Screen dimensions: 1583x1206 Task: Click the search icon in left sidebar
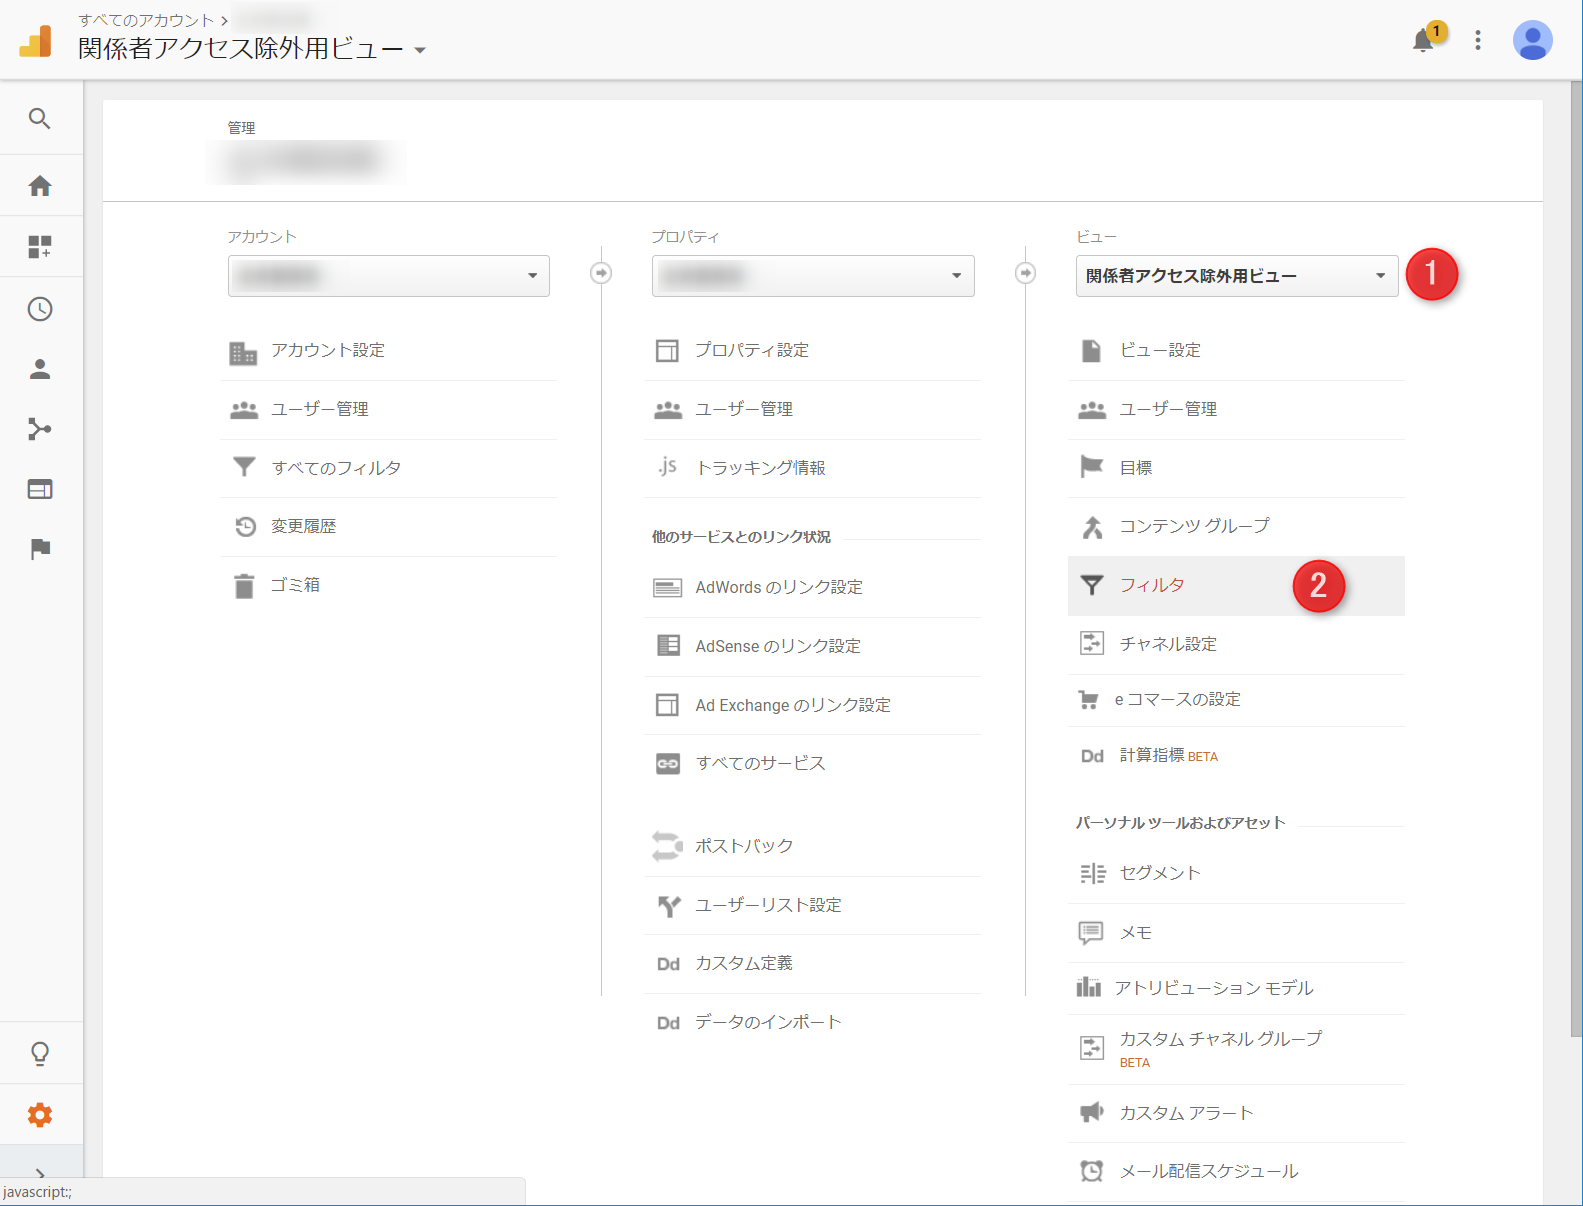(40, 119)
